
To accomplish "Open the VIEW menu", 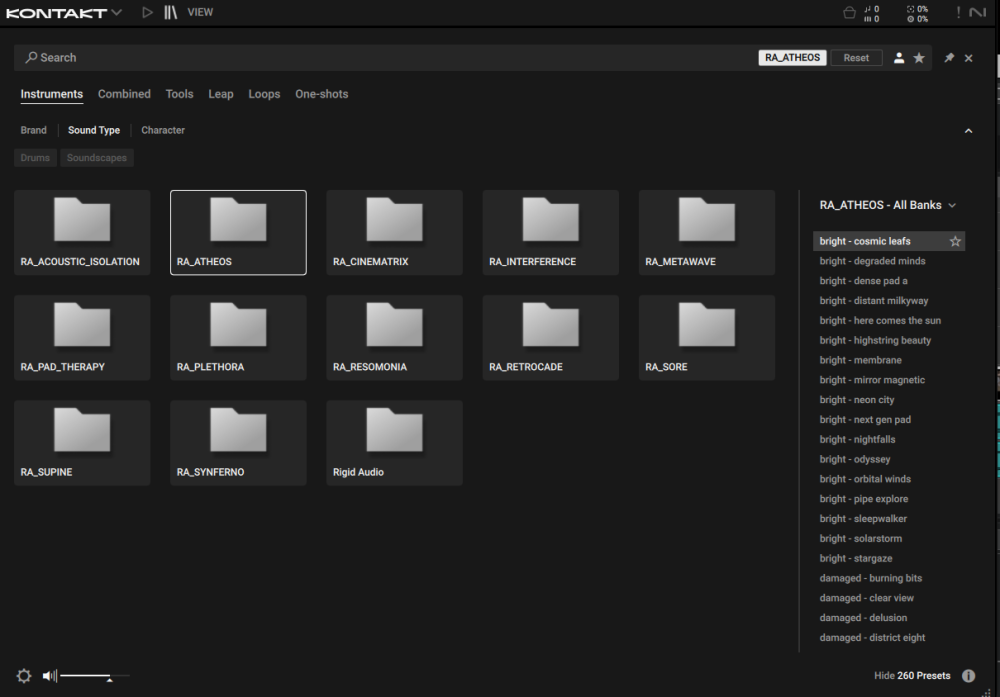I will [200, 12].
